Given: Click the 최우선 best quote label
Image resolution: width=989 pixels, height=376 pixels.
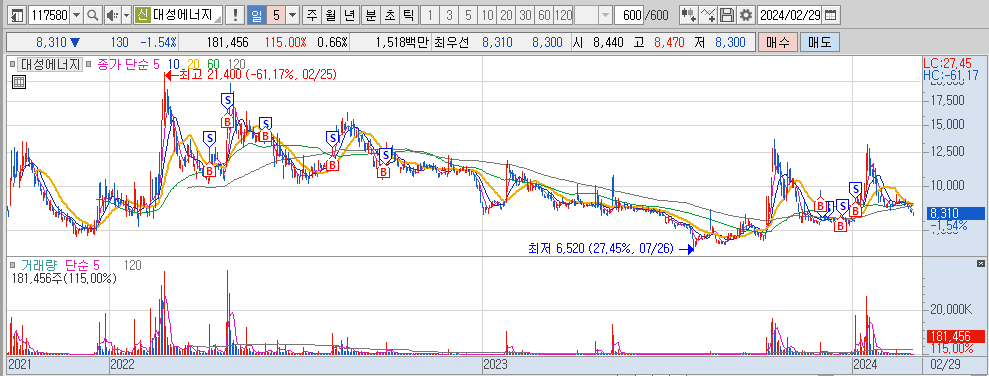Looking at the screenshot, I should [453, 42].
